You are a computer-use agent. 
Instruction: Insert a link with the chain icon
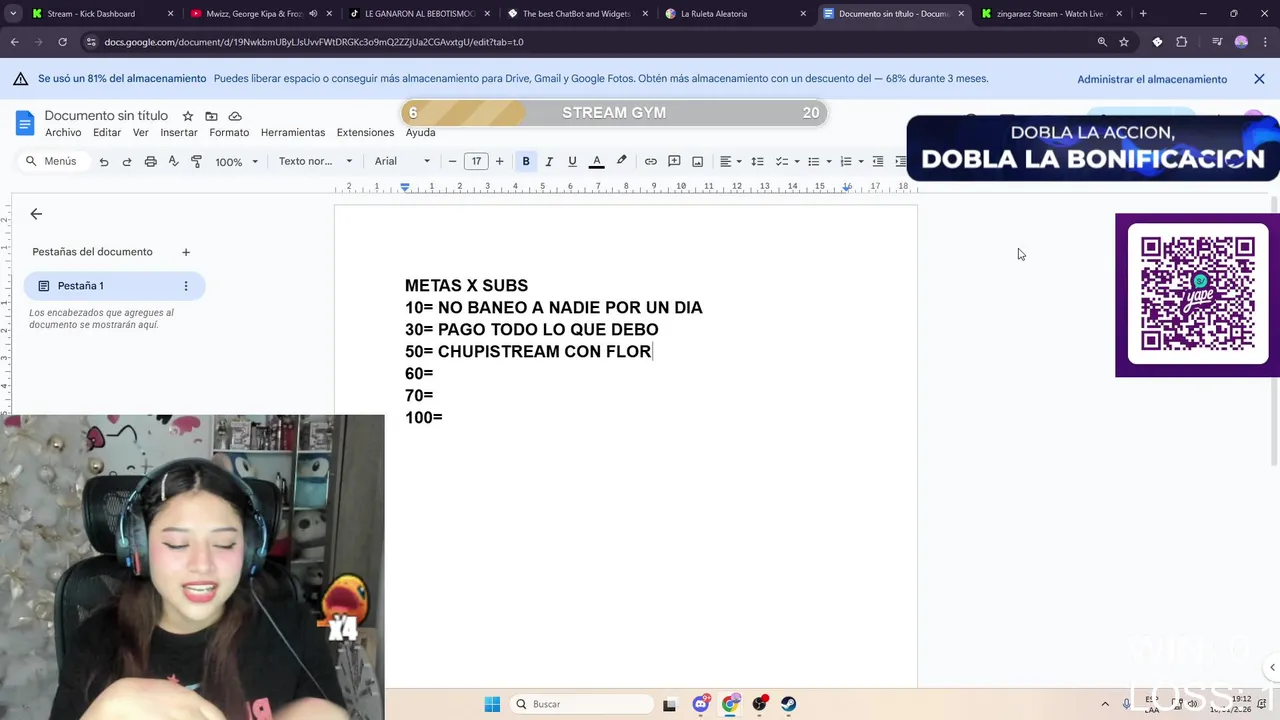coord(651,161)
